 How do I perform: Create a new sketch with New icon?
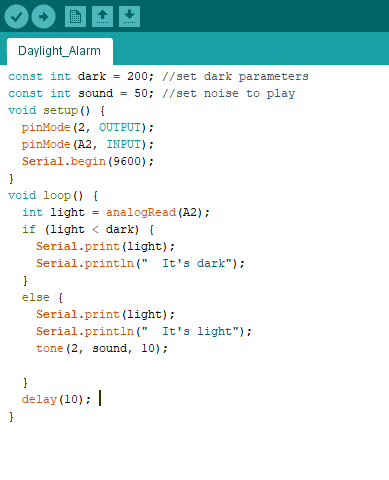pos(75,16)
